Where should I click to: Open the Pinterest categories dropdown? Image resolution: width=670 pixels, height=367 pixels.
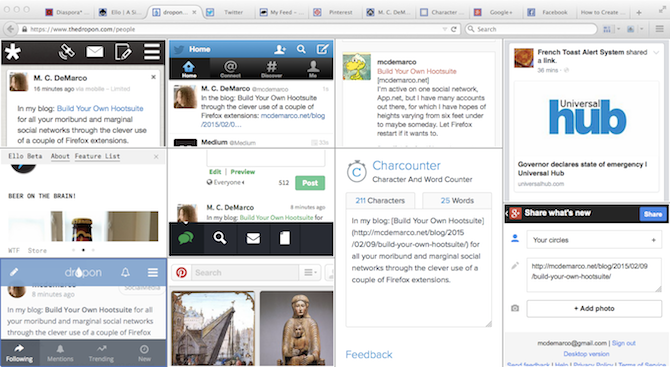click(x=310, y=273)
